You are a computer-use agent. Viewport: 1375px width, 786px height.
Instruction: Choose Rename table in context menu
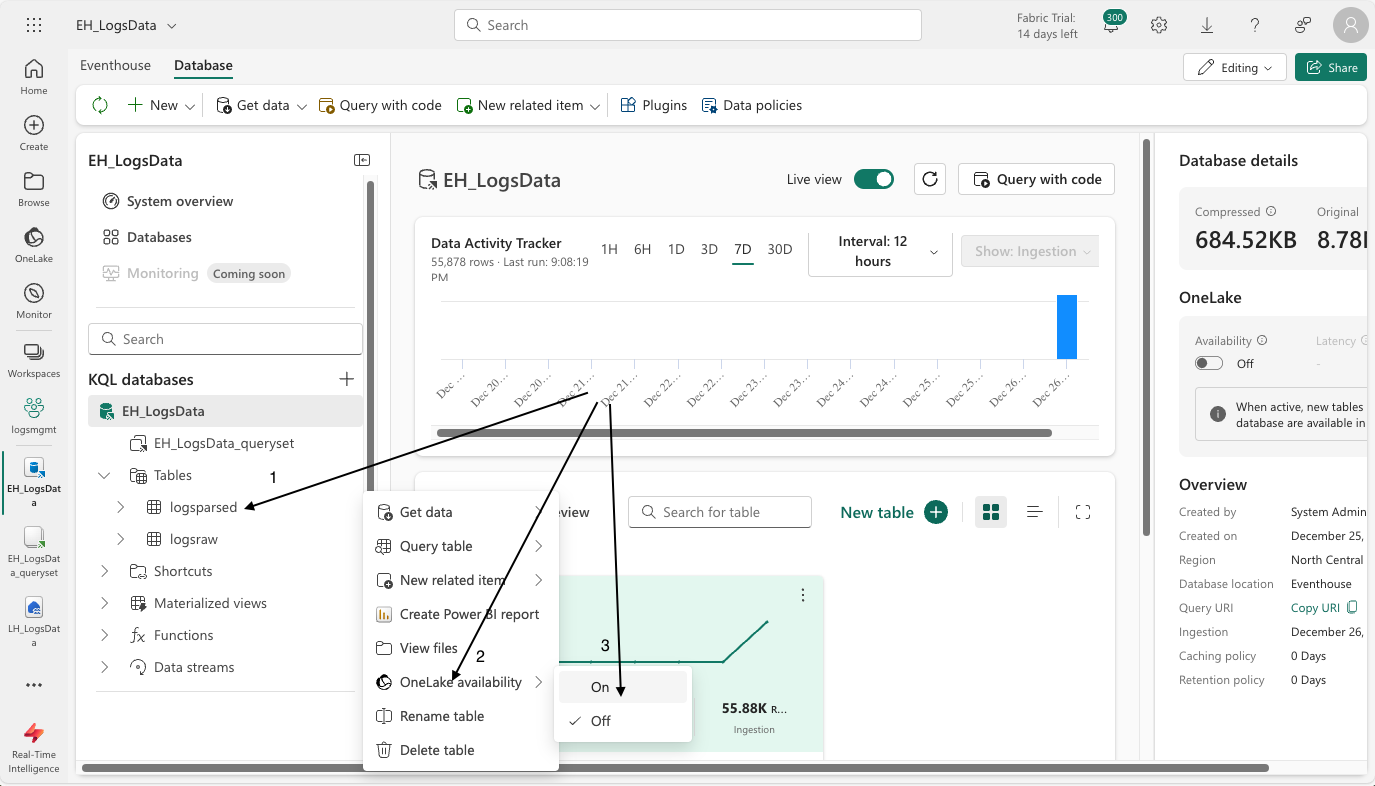(x=460, y=716)
